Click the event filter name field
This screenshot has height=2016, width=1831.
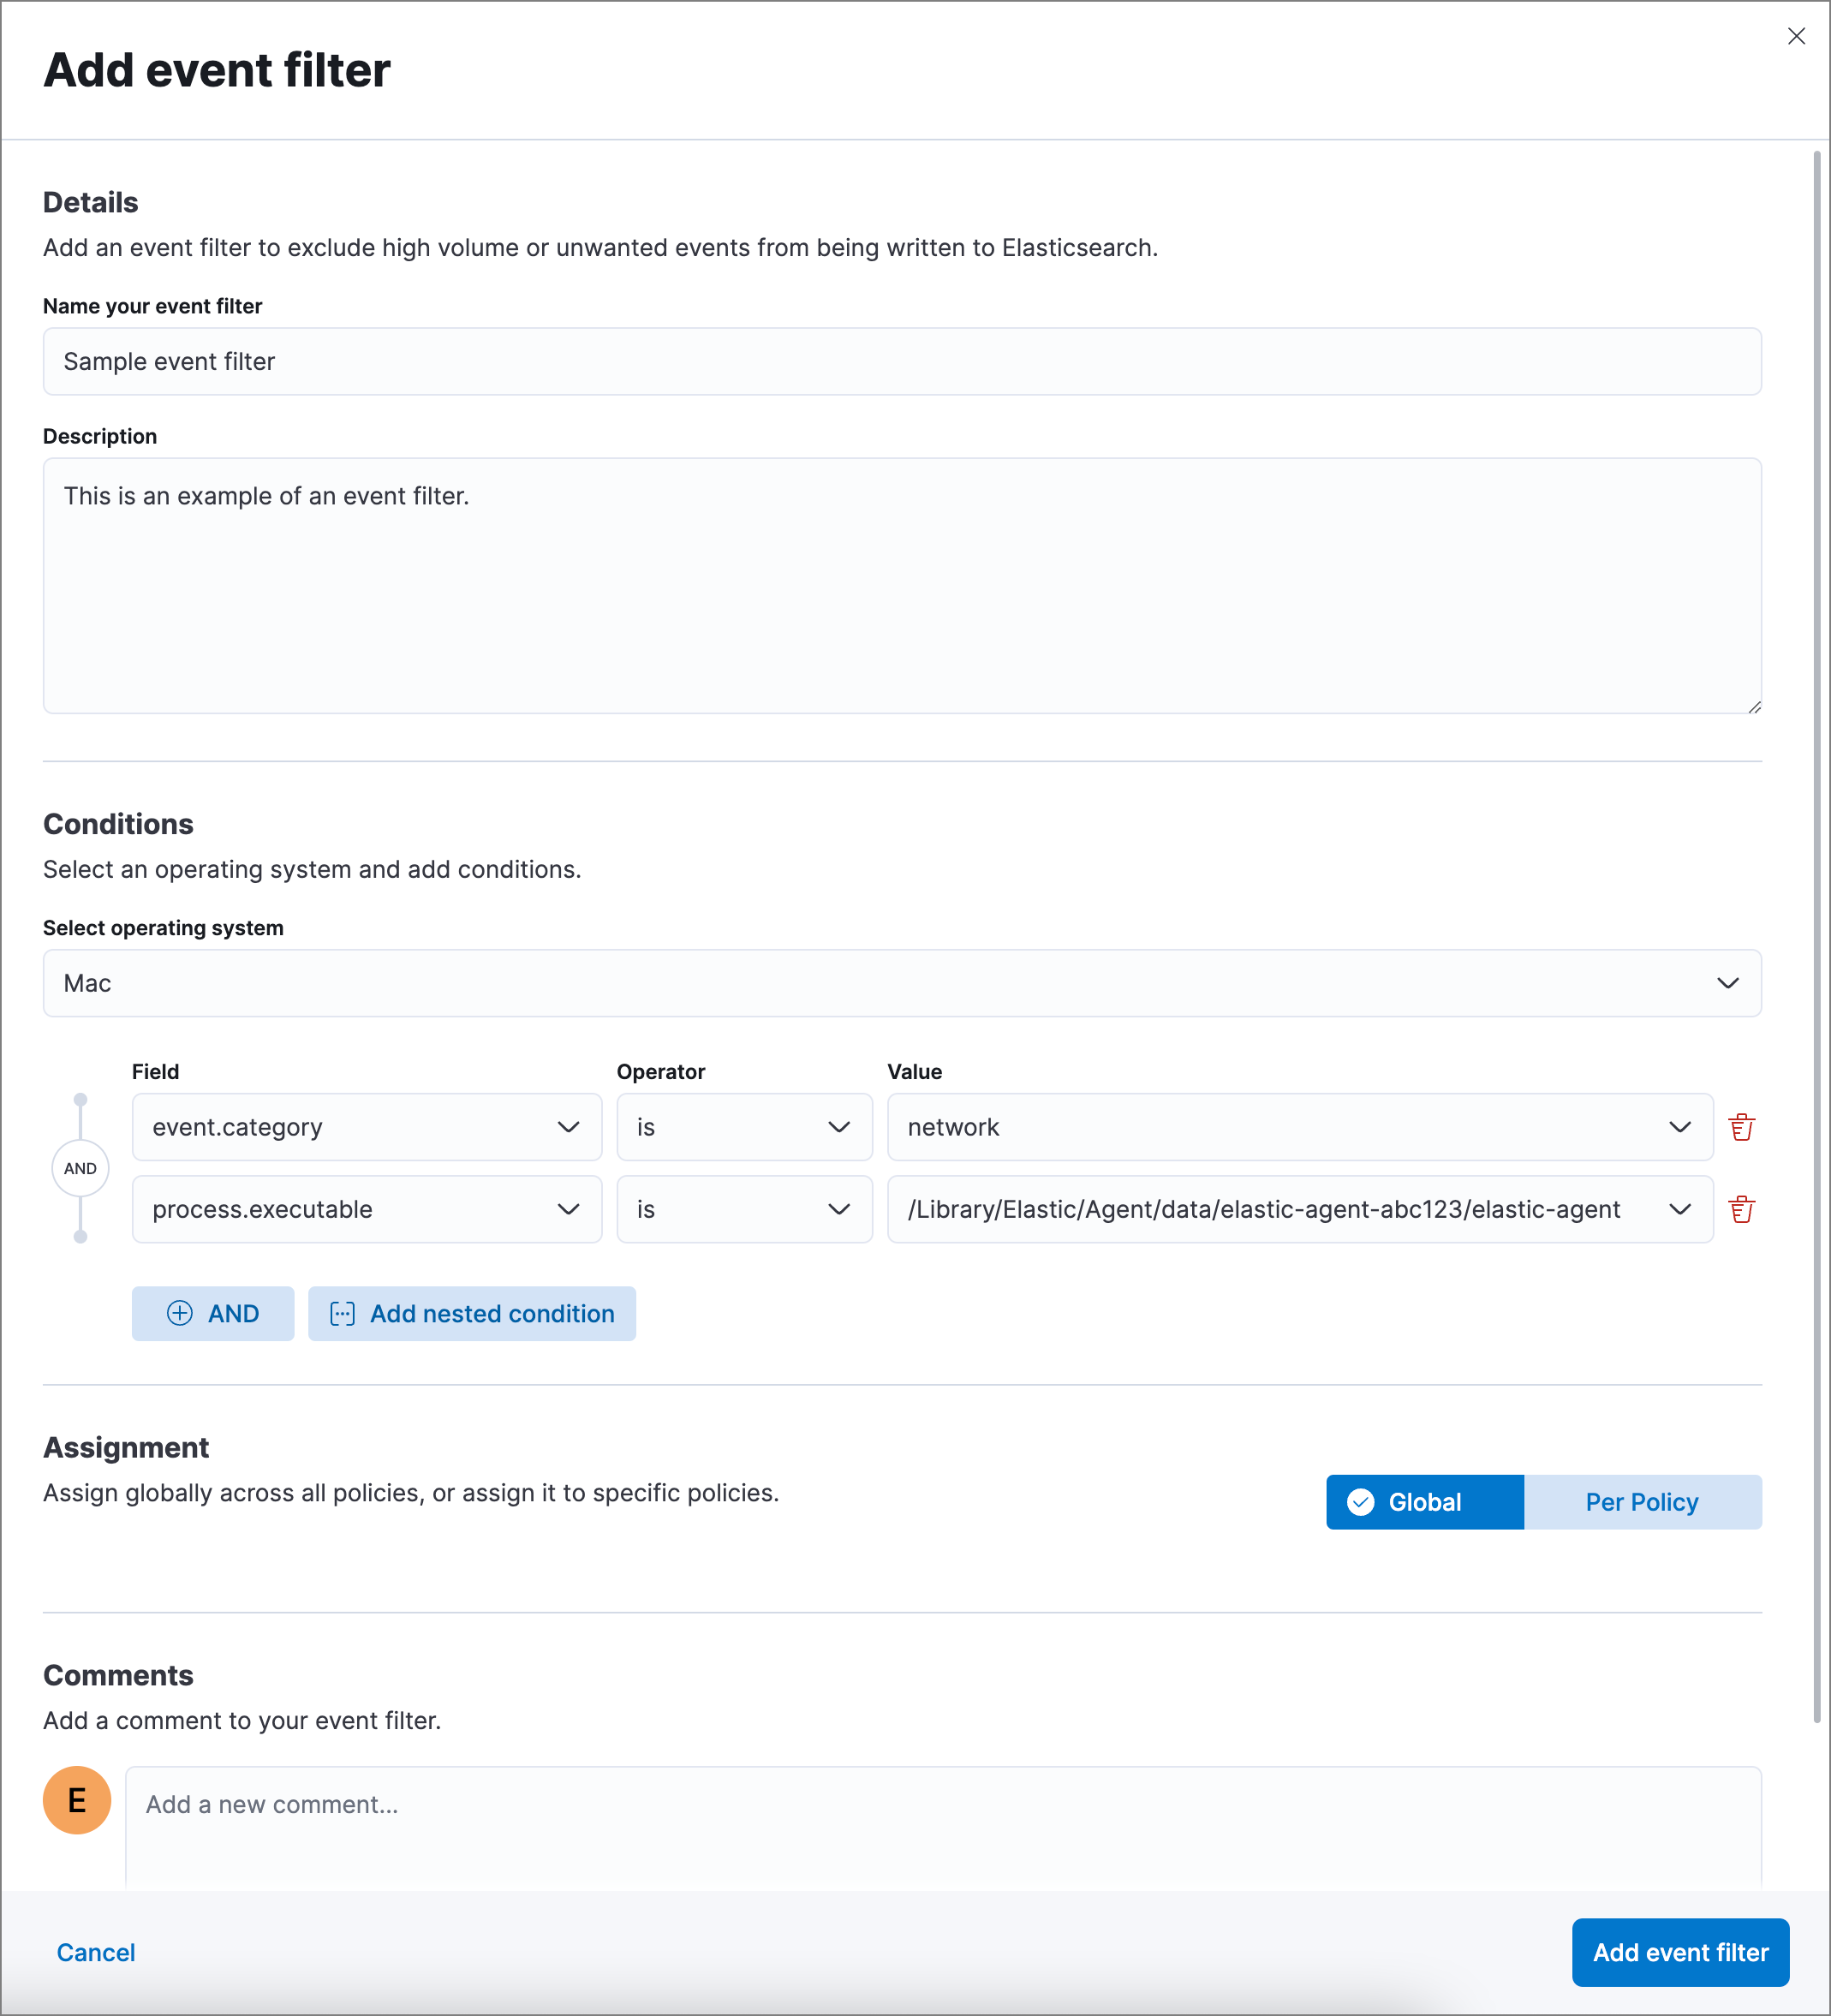click(901, 361)
